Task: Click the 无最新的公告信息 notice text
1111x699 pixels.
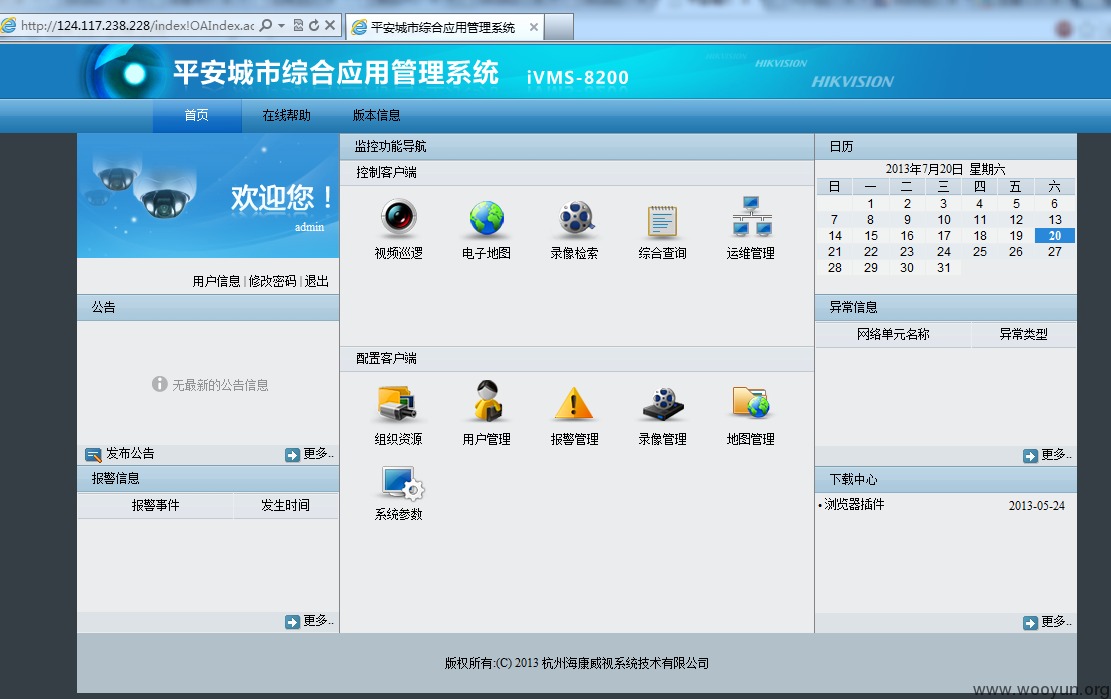Action: [220, 385]
